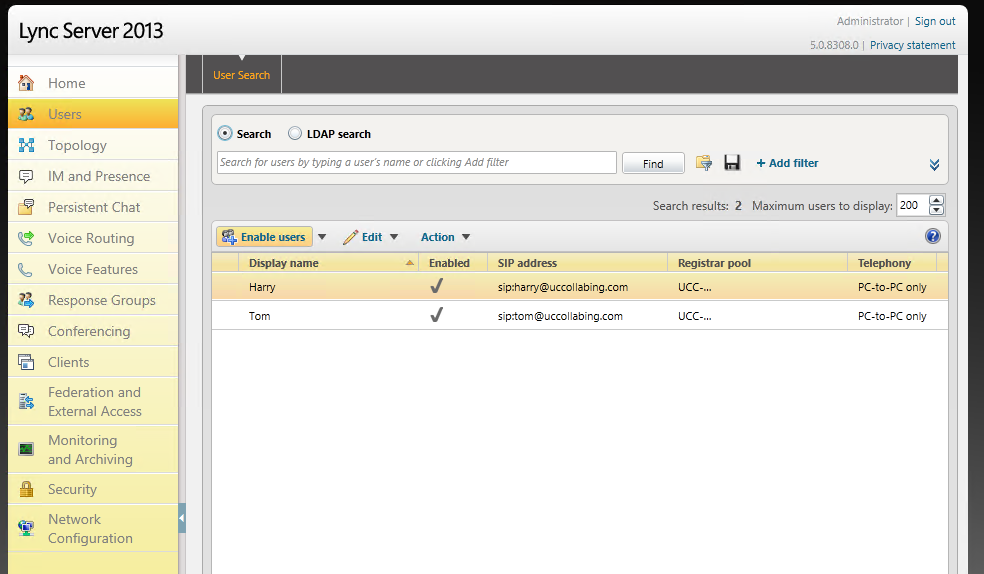Select the LDAP search radio button

pyautogui.click(x=294, y=134)
